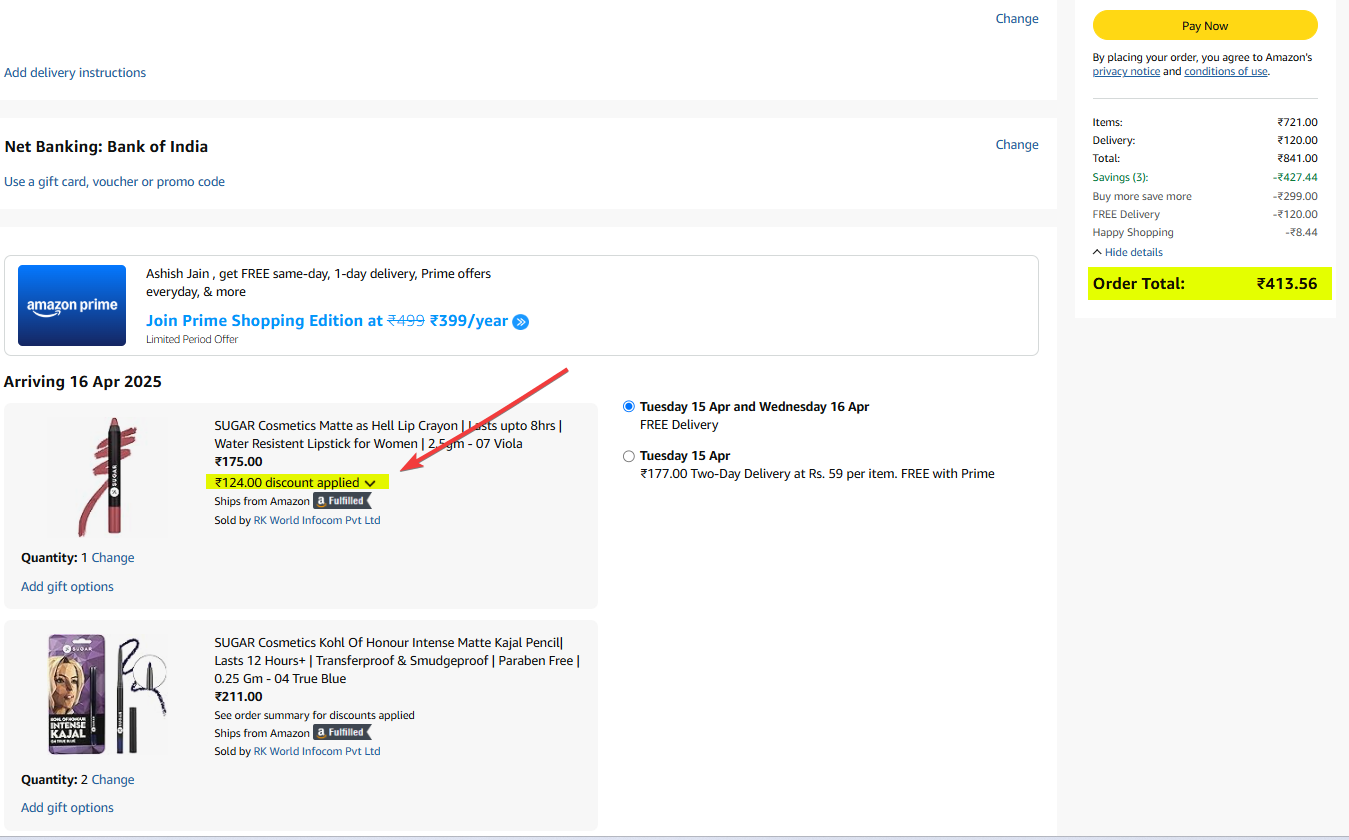
Task: Add gift options for the Kajal Pencil
Action: pyautogui.click(x=67, y=808)
